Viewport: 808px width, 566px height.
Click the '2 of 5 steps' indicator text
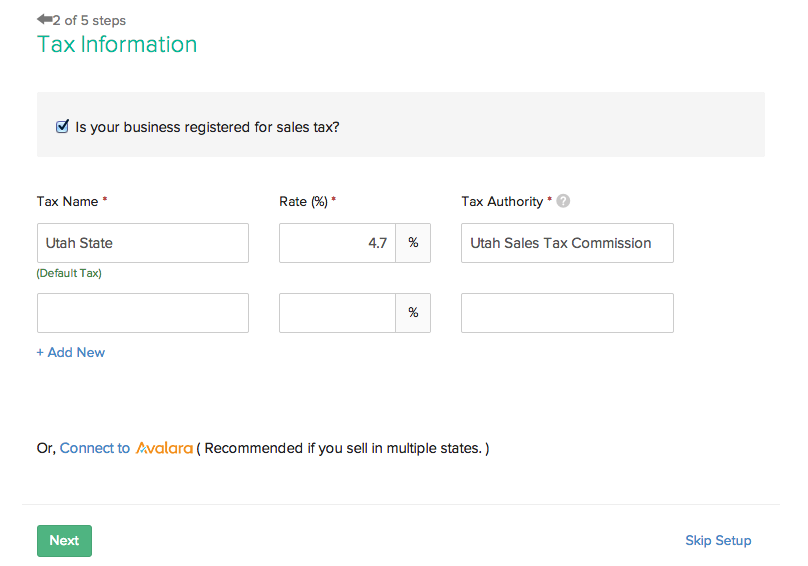coord(90,20)
